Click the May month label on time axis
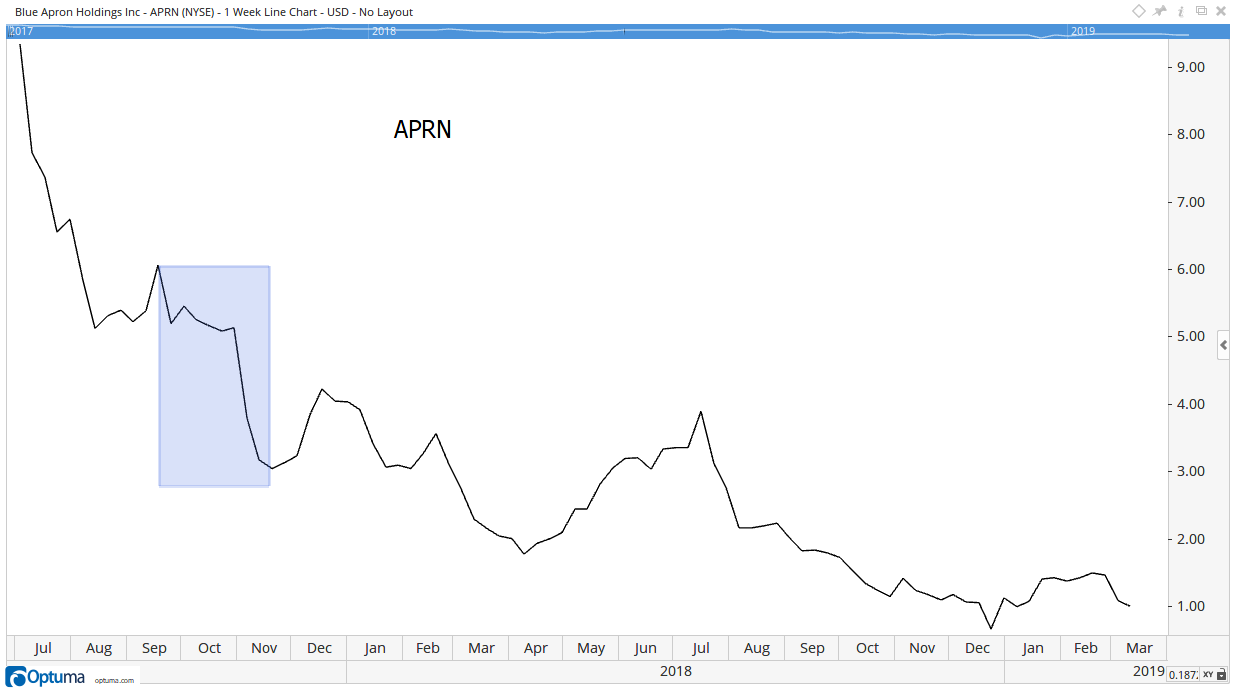 coord(591,648)
